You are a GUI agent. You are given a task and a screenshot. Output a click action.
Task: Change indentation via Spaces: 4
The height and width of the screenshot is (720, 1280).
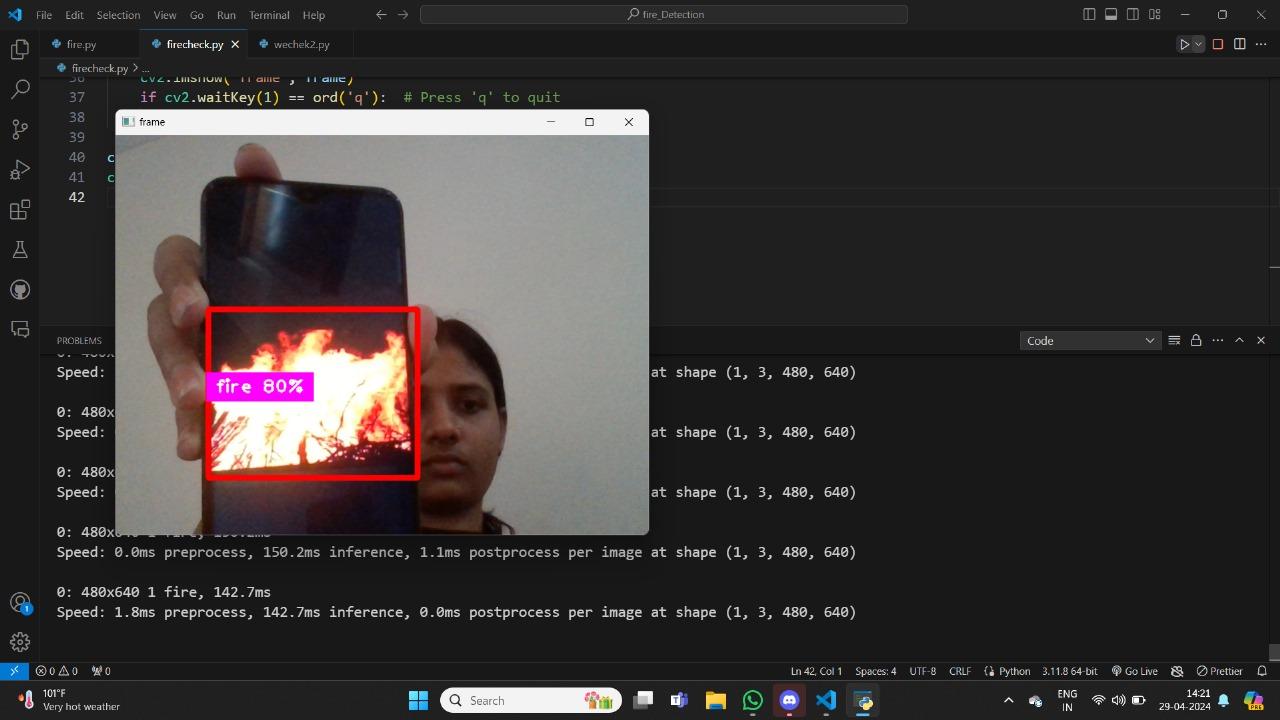[876, 671]
